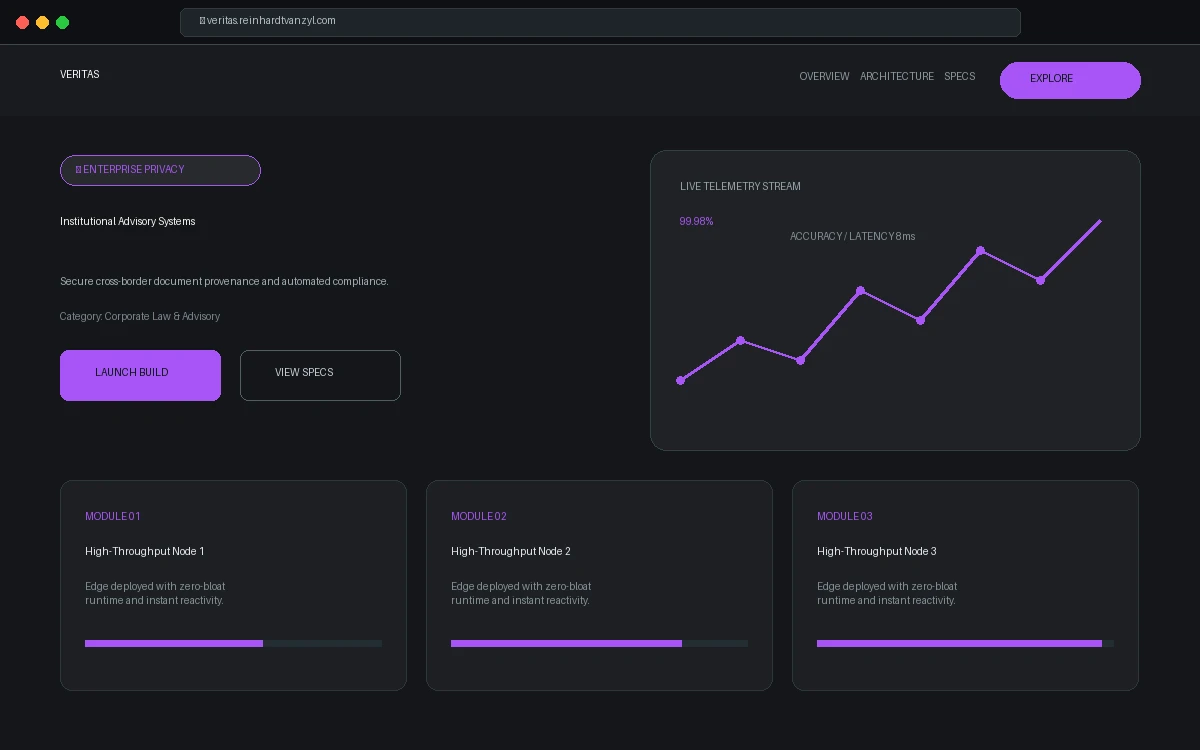Viewport: 1200px width, 750px height.
Task: Click the VERITAS brand logo text
Action: [79, 75]
